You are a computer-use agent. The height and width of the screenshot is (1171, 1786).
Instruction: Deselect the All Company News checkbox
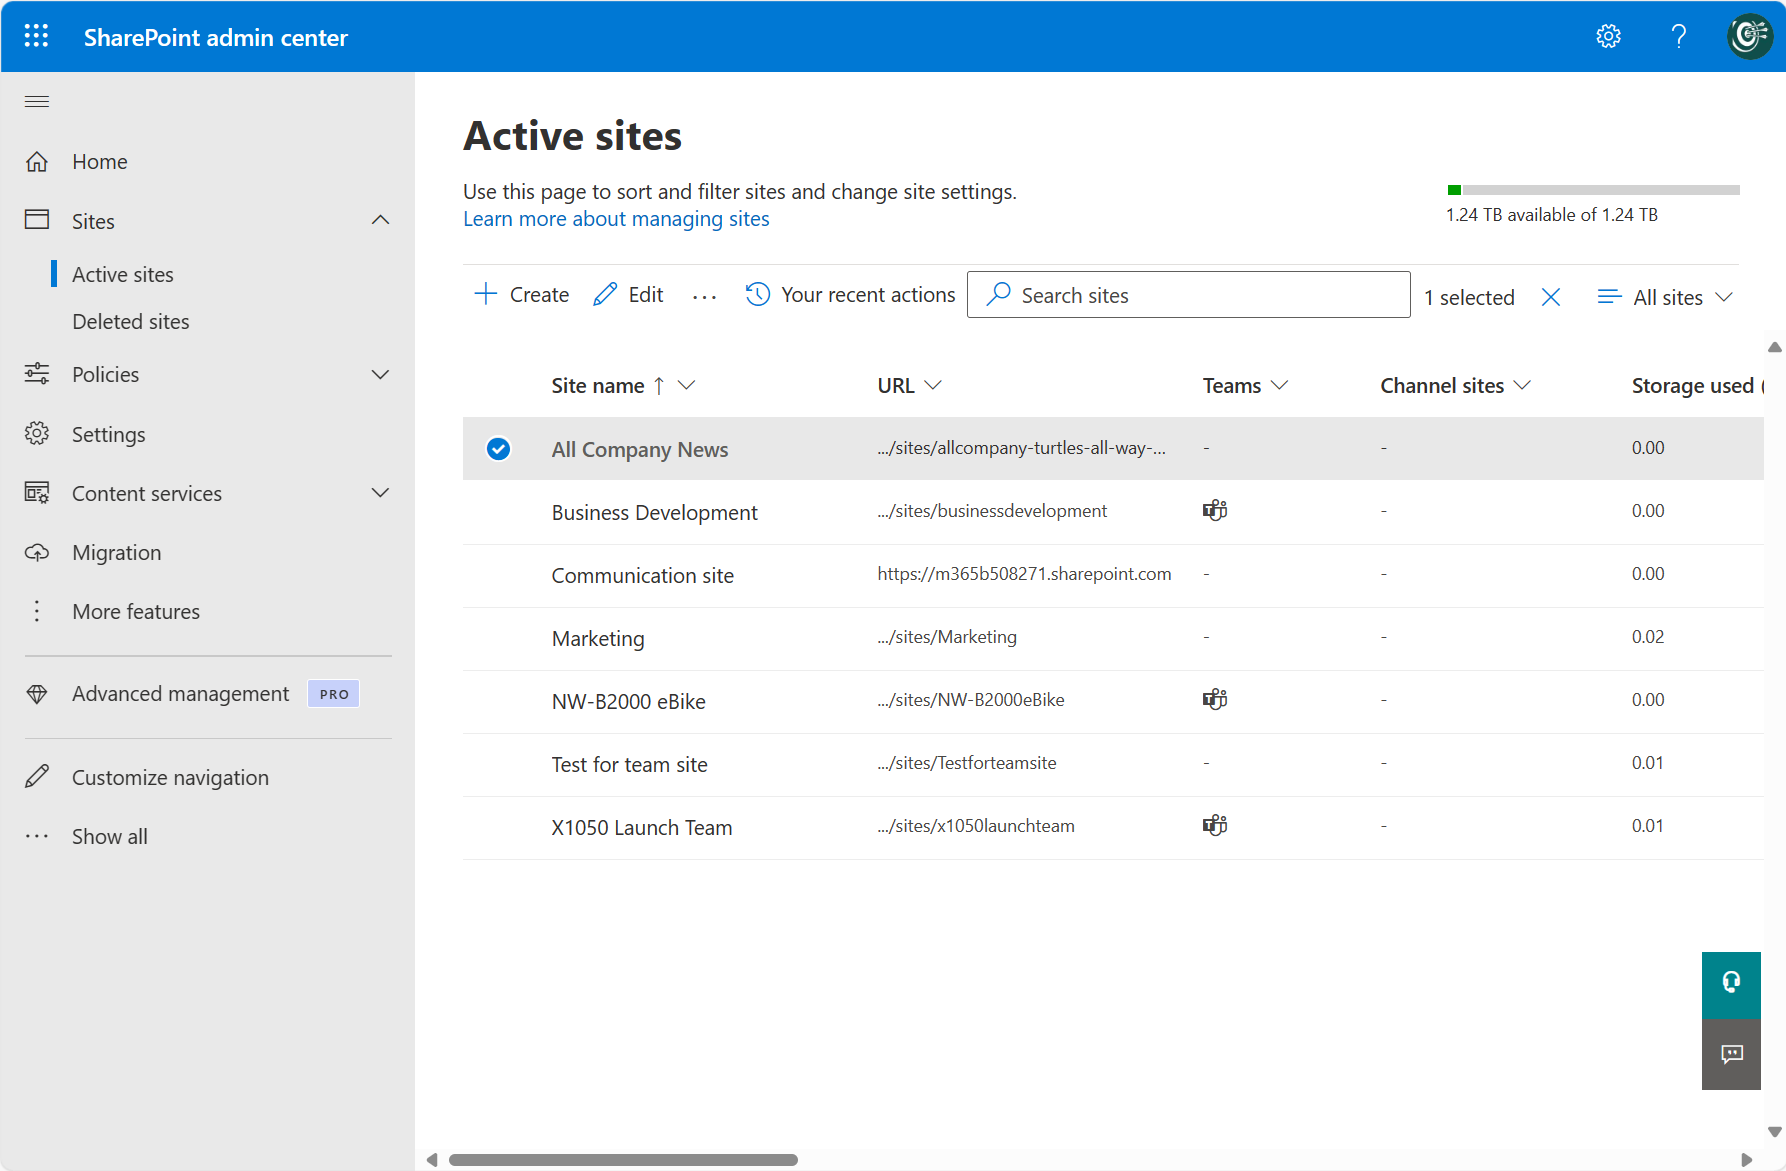[498, 449]
